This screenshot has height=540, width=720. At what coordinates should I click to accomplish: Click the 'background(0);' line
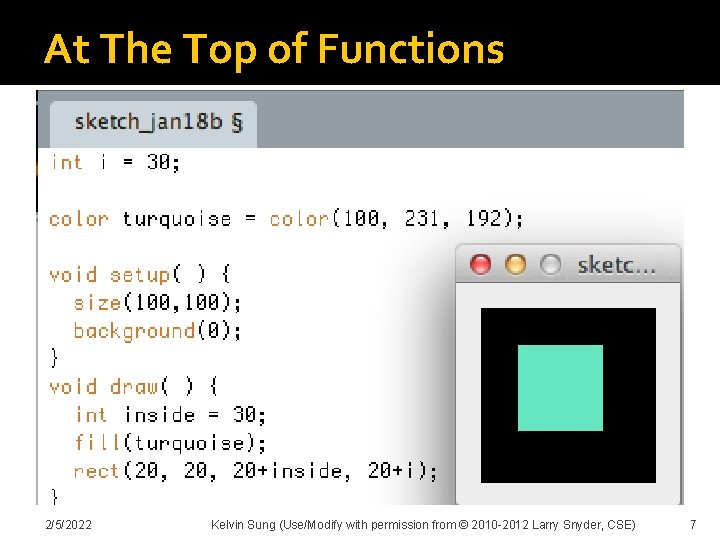pos(157,331)
